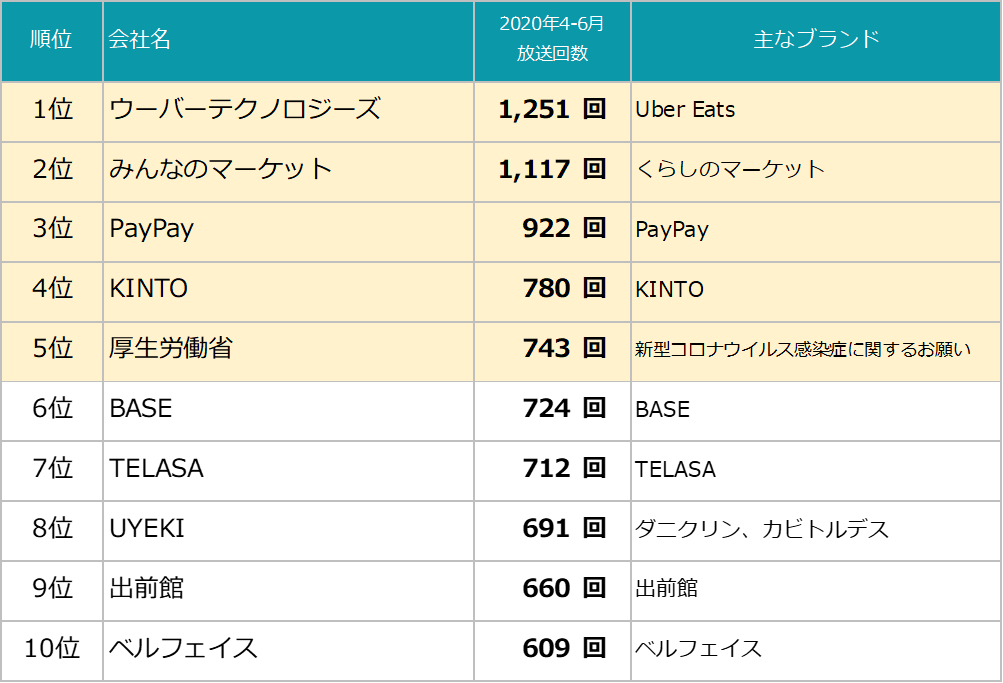Click the 出前館 company name cell
1003x683 pixels.
pos(147,589)
